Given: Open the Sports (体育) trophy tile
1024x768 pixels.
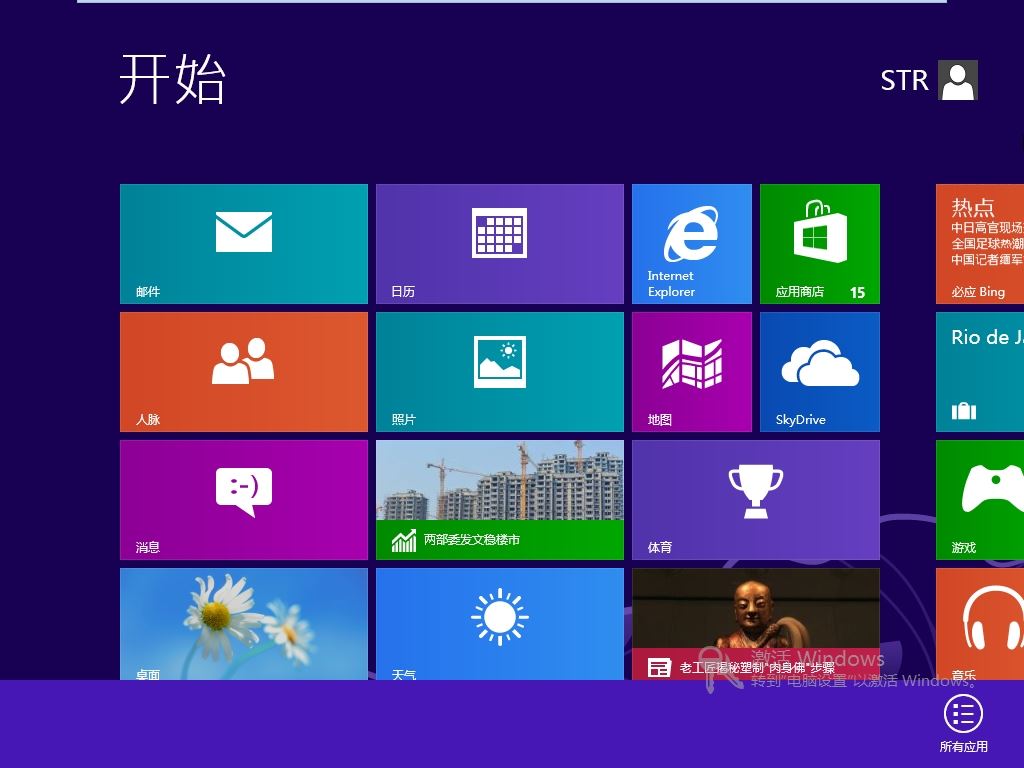Looking at the screenshot, I should point(756,500).
